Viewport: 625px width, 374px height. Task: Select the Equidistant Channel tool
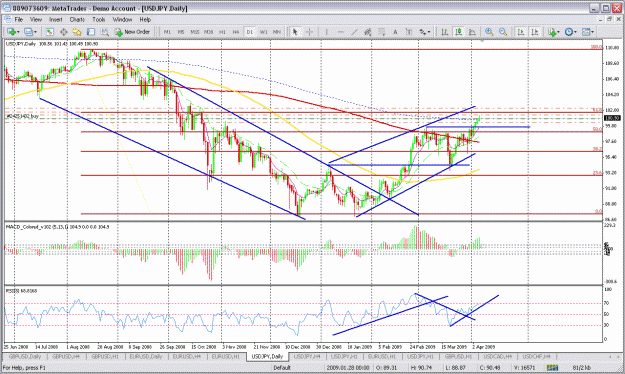[x=368, y=32]
